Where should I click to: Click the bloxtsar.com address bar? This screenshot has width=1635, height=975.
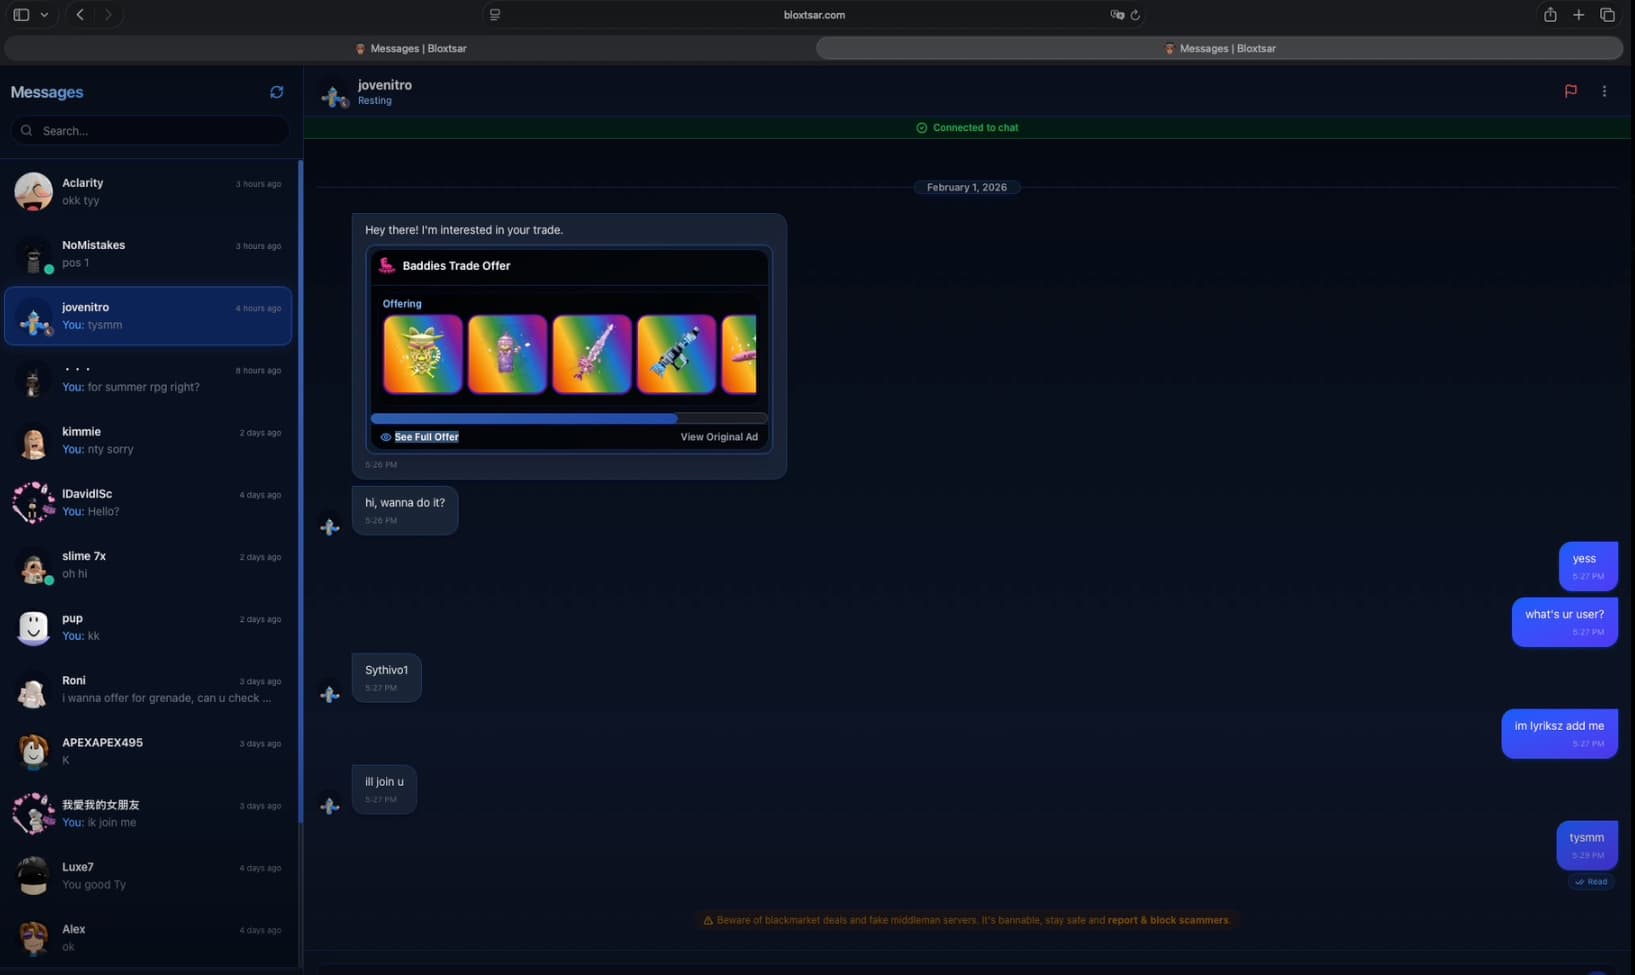(x=814, y=15)
